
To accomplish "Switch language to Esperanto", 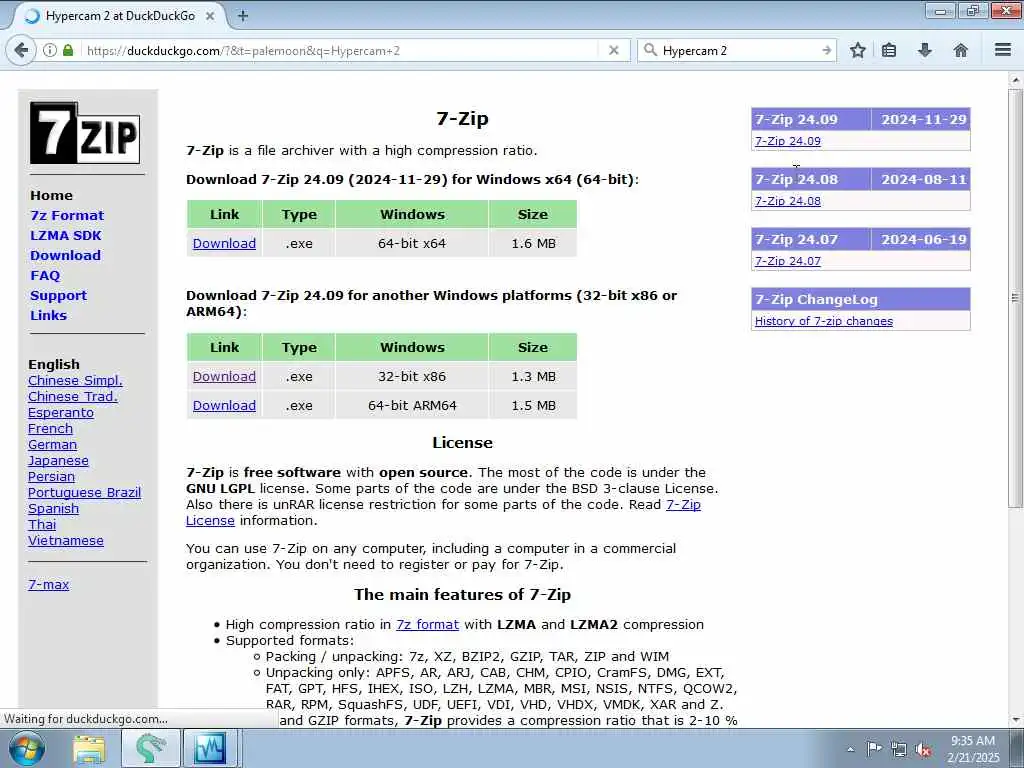I will click(61, 413).
